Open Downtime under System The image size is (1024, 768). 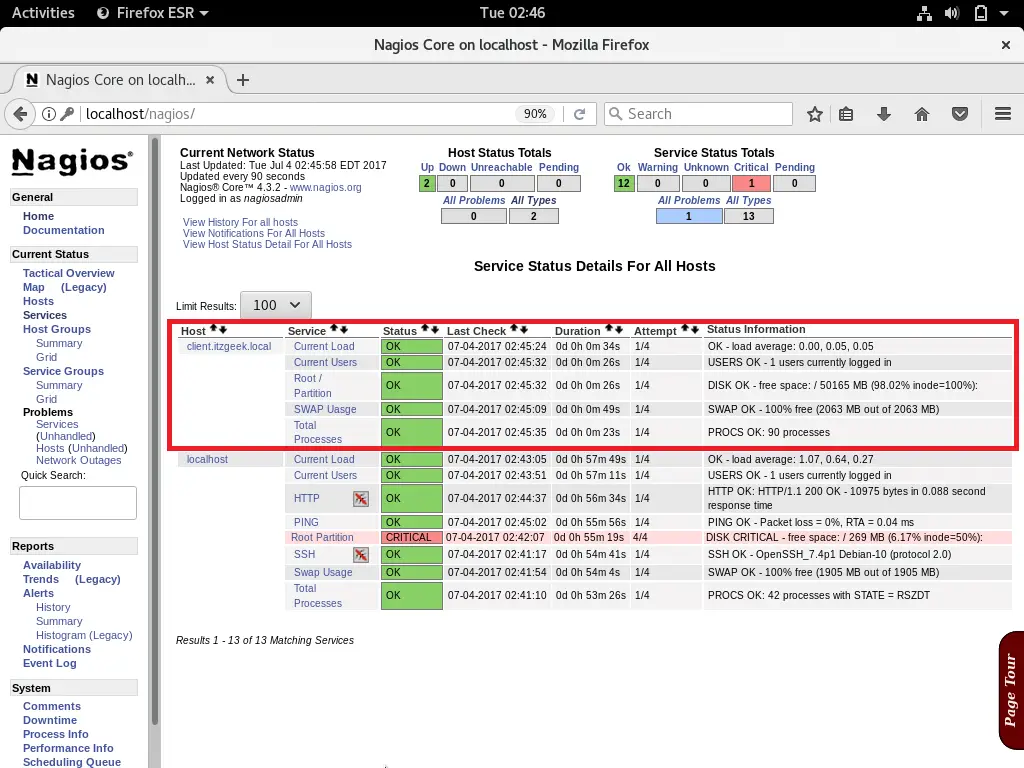pyautogui.click(x=50, y=720)
